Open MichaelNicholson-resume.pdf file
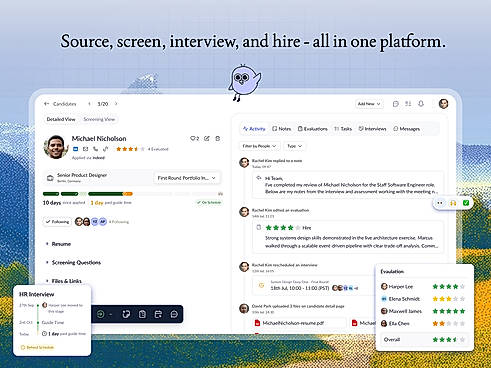 coord(299,323)
